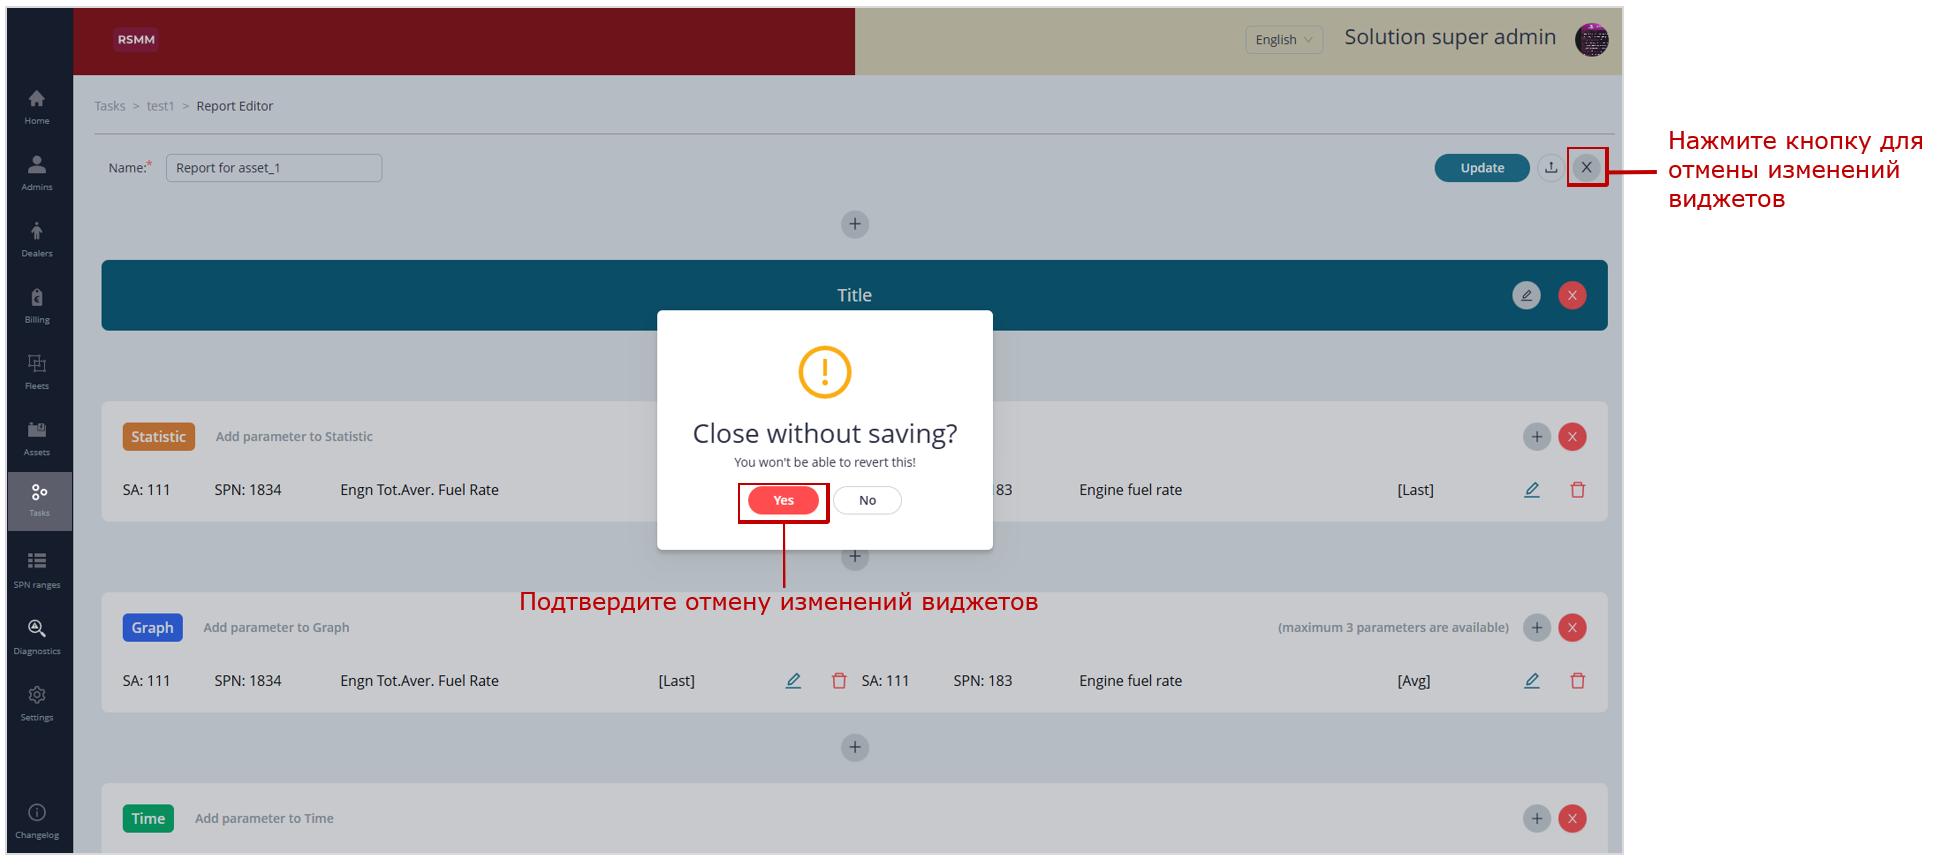Open Changelog at sidebar bottom
This screenshot has width=1939, height=865.
(37, 820)
